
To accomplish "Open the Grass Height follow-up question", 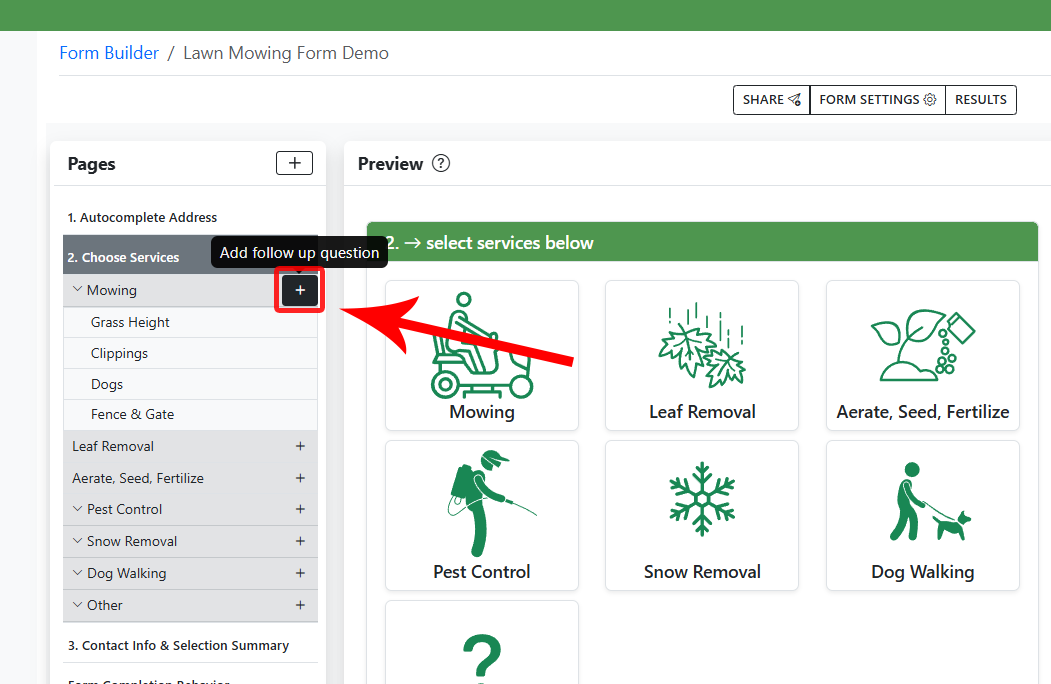I will click(x=190, y=323).
